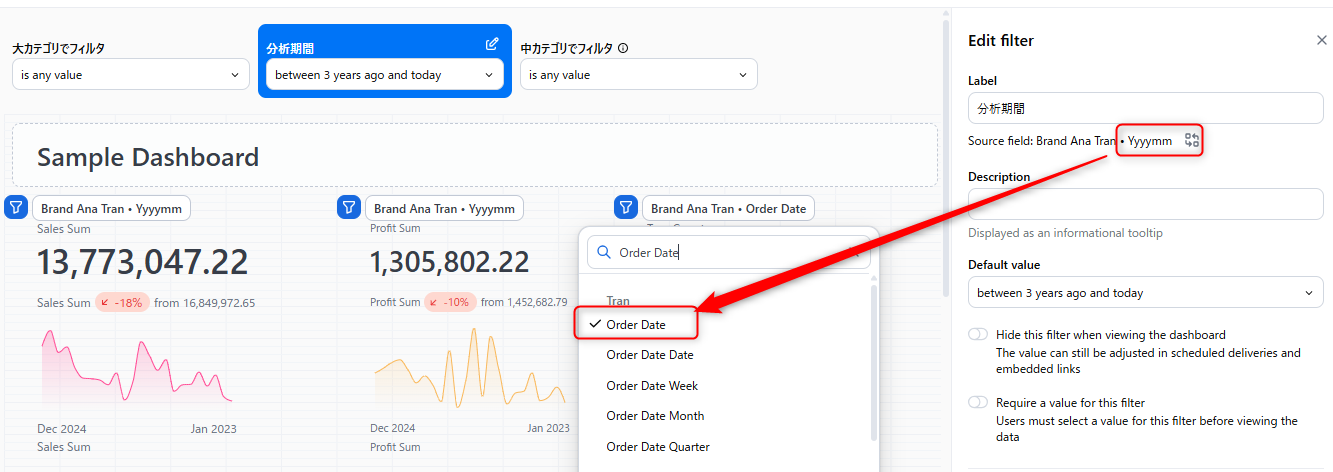Viewport: 1333px width, 472px height.
Task: Click Brand Ana Tran Yyyymm field button on Sales tile
Action: [x=111, y=209]
